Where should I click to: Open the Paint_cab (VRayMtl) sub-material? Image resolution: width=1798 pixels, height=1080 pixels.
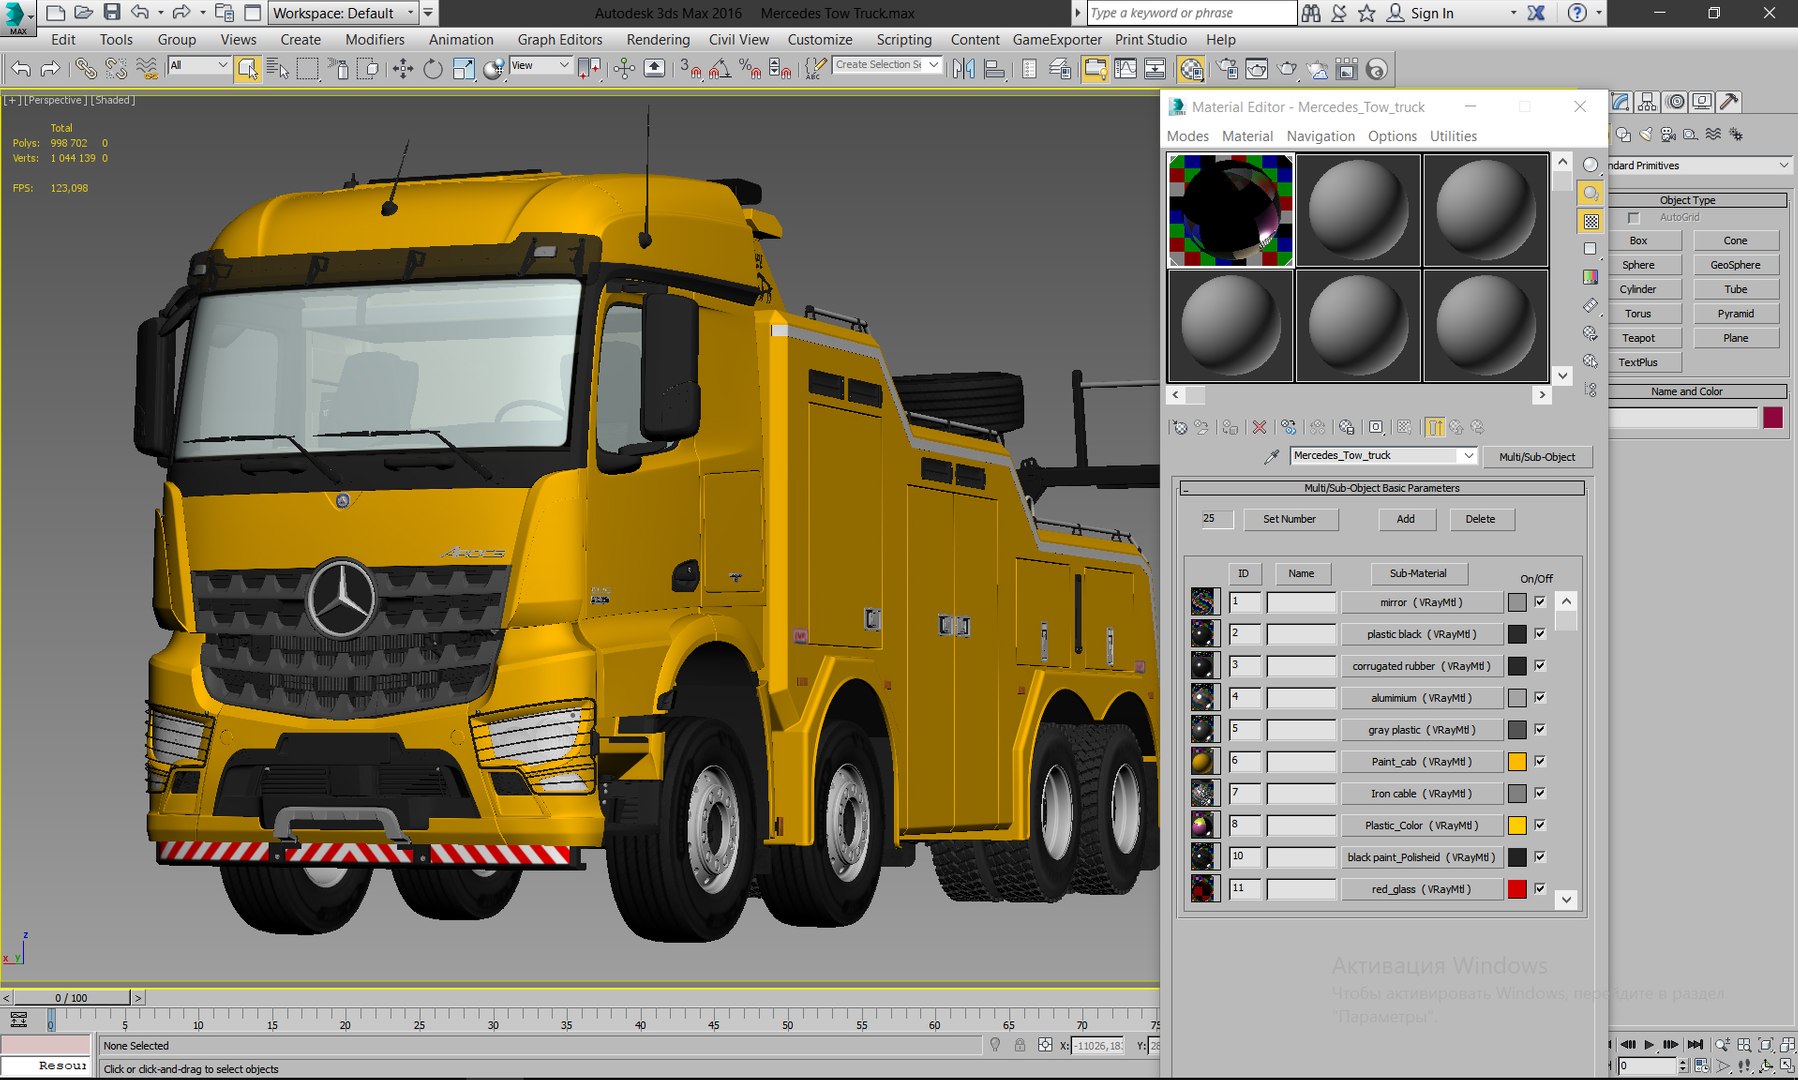coord(1421,761)
